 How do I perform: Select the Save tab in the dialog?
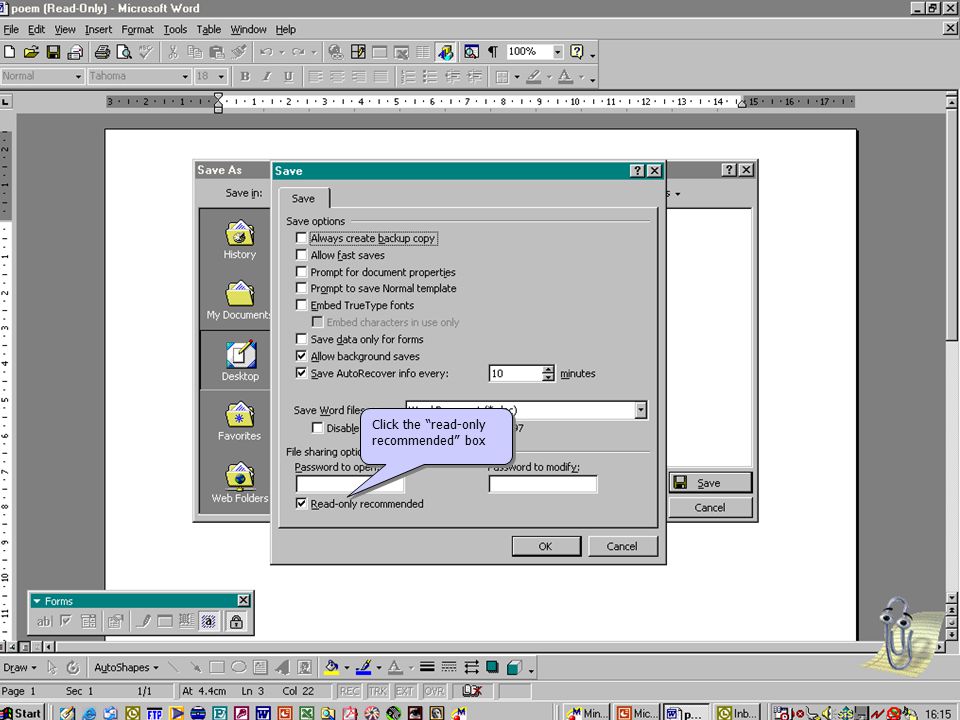point(303,198)
